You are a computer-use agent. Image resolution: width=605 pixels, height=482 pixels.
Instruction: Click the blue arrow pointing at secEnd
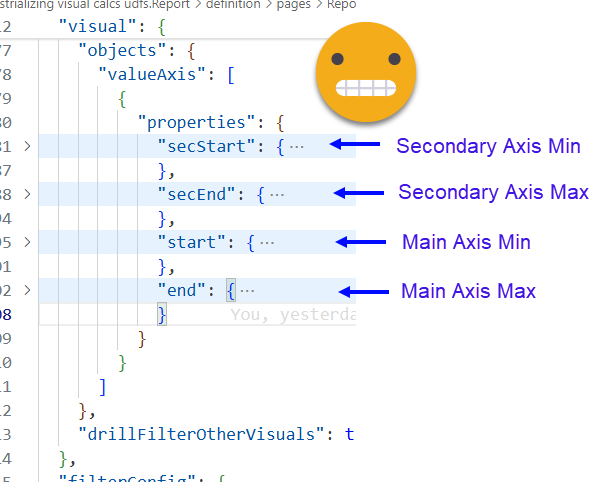point(357,192)
